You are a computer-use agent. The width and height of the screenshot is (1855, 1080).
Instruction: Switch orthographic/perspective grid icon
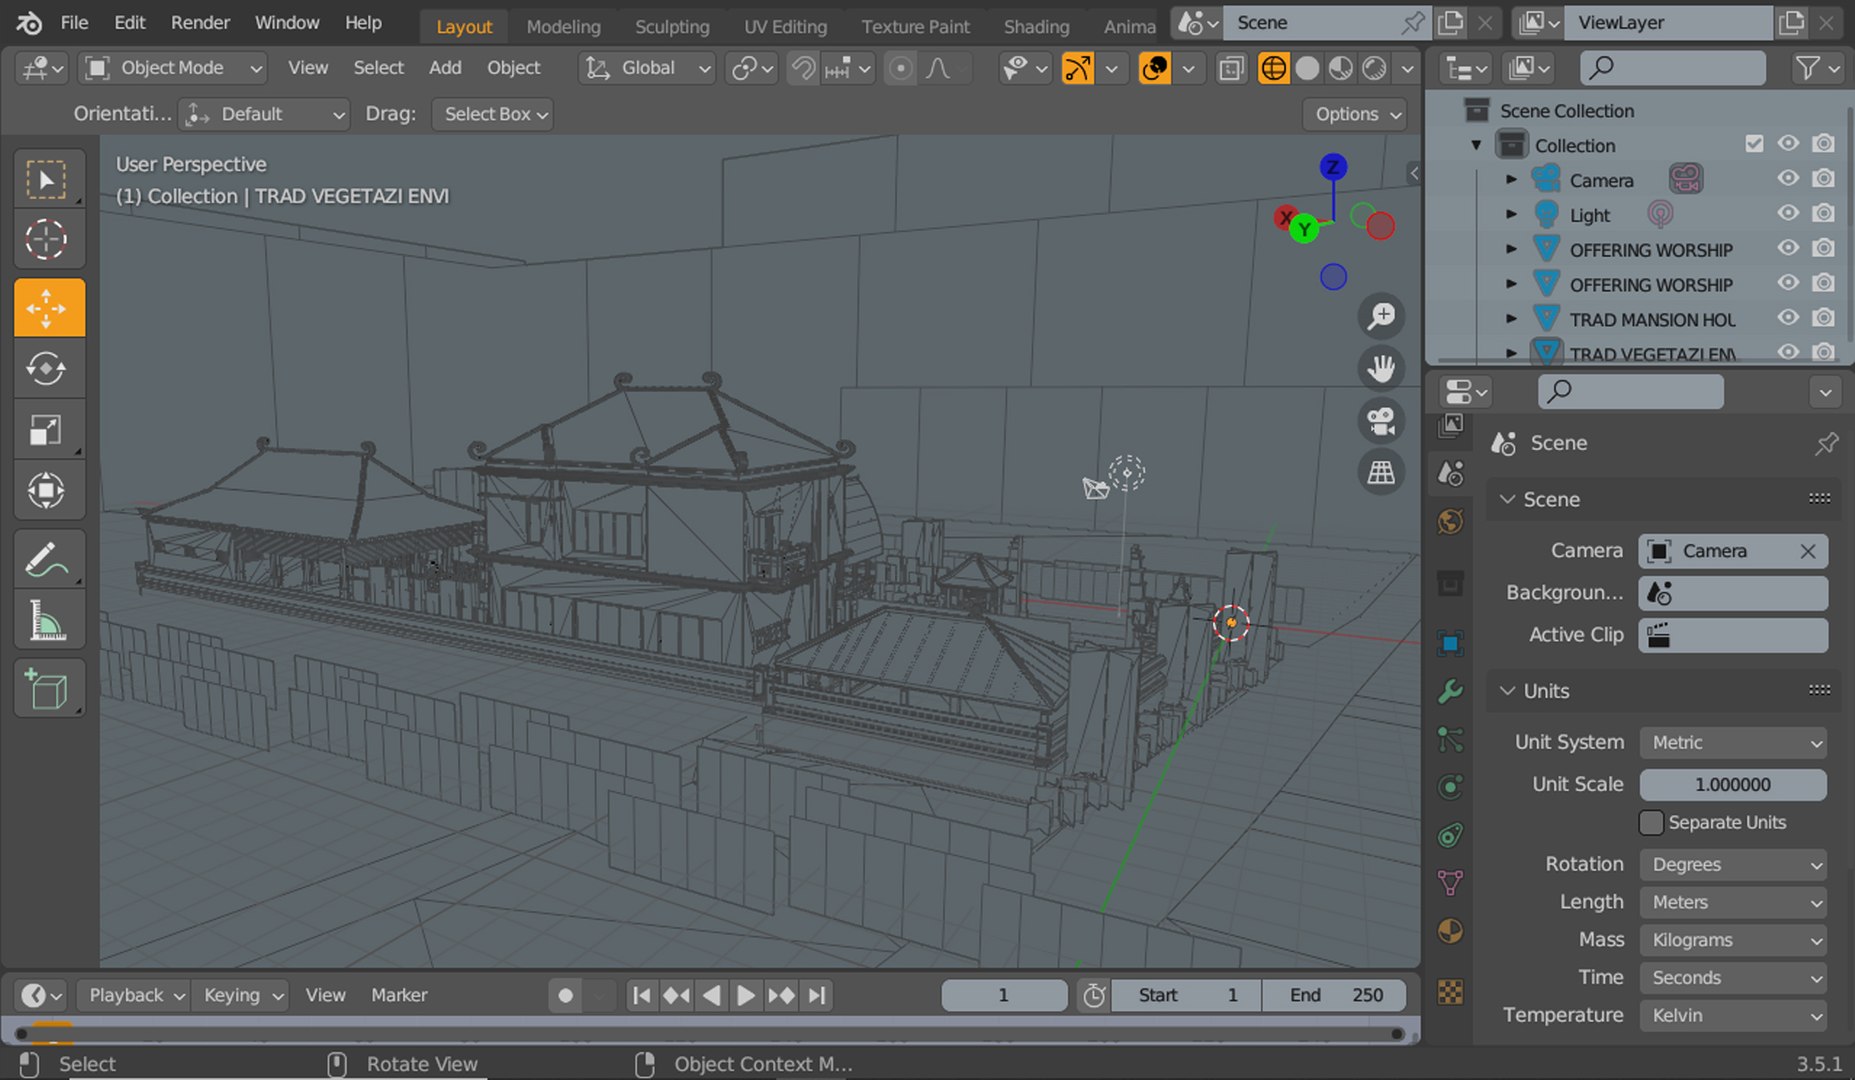(1381, 473)
